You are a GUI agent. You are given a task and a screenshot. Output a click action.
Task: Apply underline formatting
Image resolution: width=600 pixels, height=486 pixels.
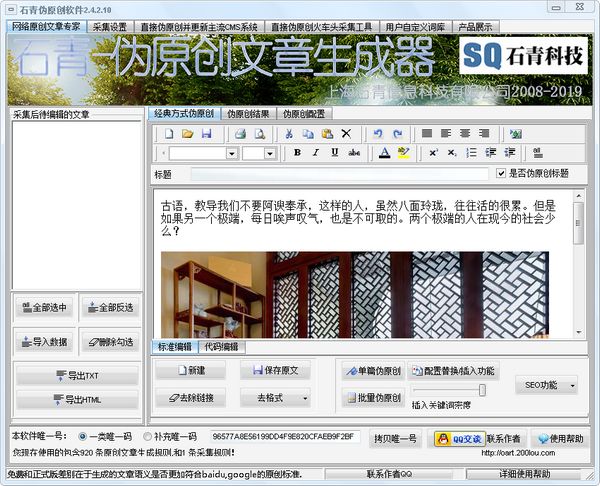tap(335, 152)
